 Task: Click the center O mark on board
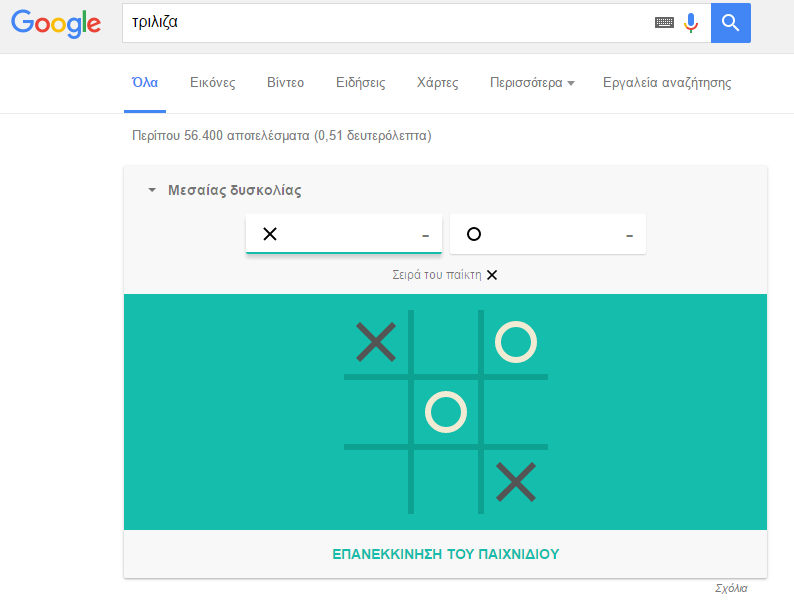[x=446, y=412]
